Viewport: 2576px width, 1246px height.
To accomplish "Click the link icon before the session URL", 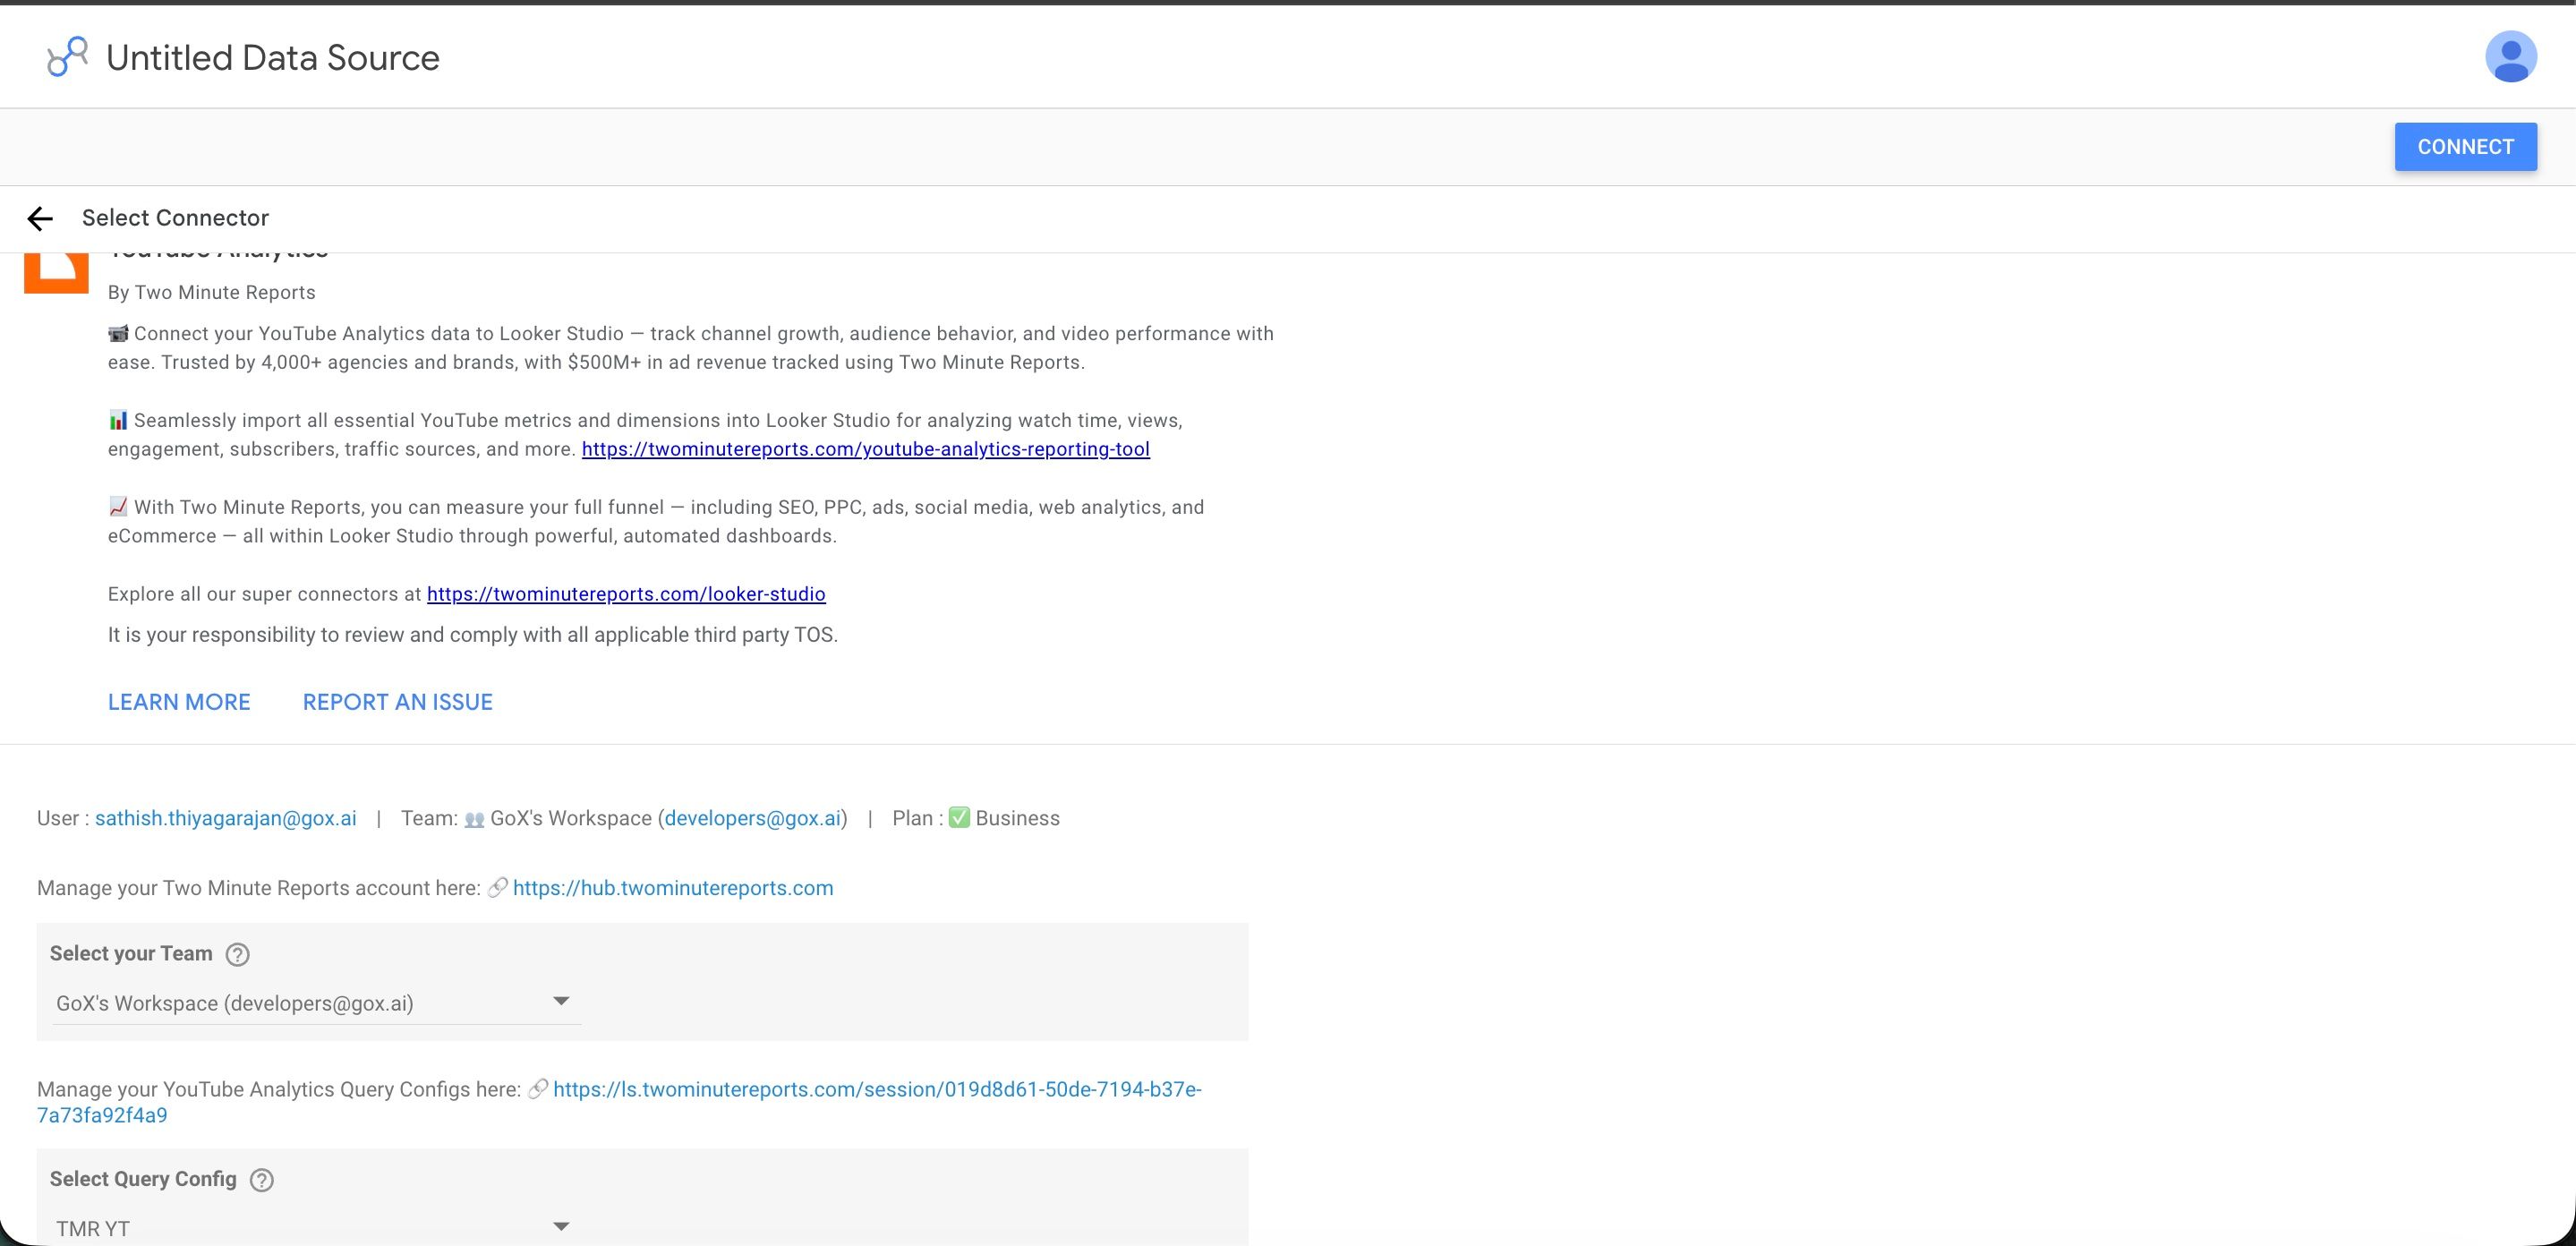I will tap(537, 1090).
